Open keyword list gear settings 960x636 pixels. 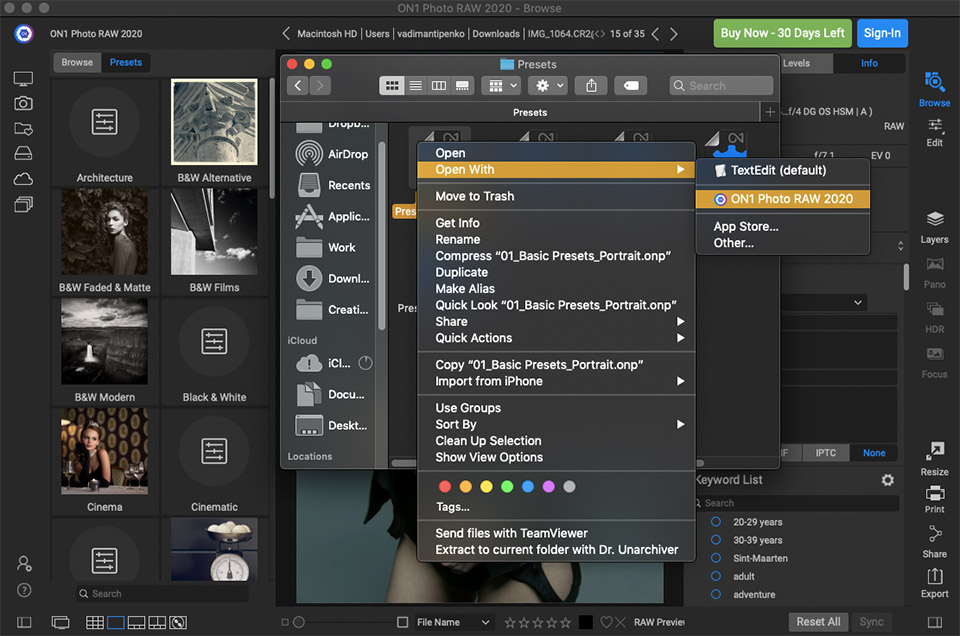click(x=888, y=480)
